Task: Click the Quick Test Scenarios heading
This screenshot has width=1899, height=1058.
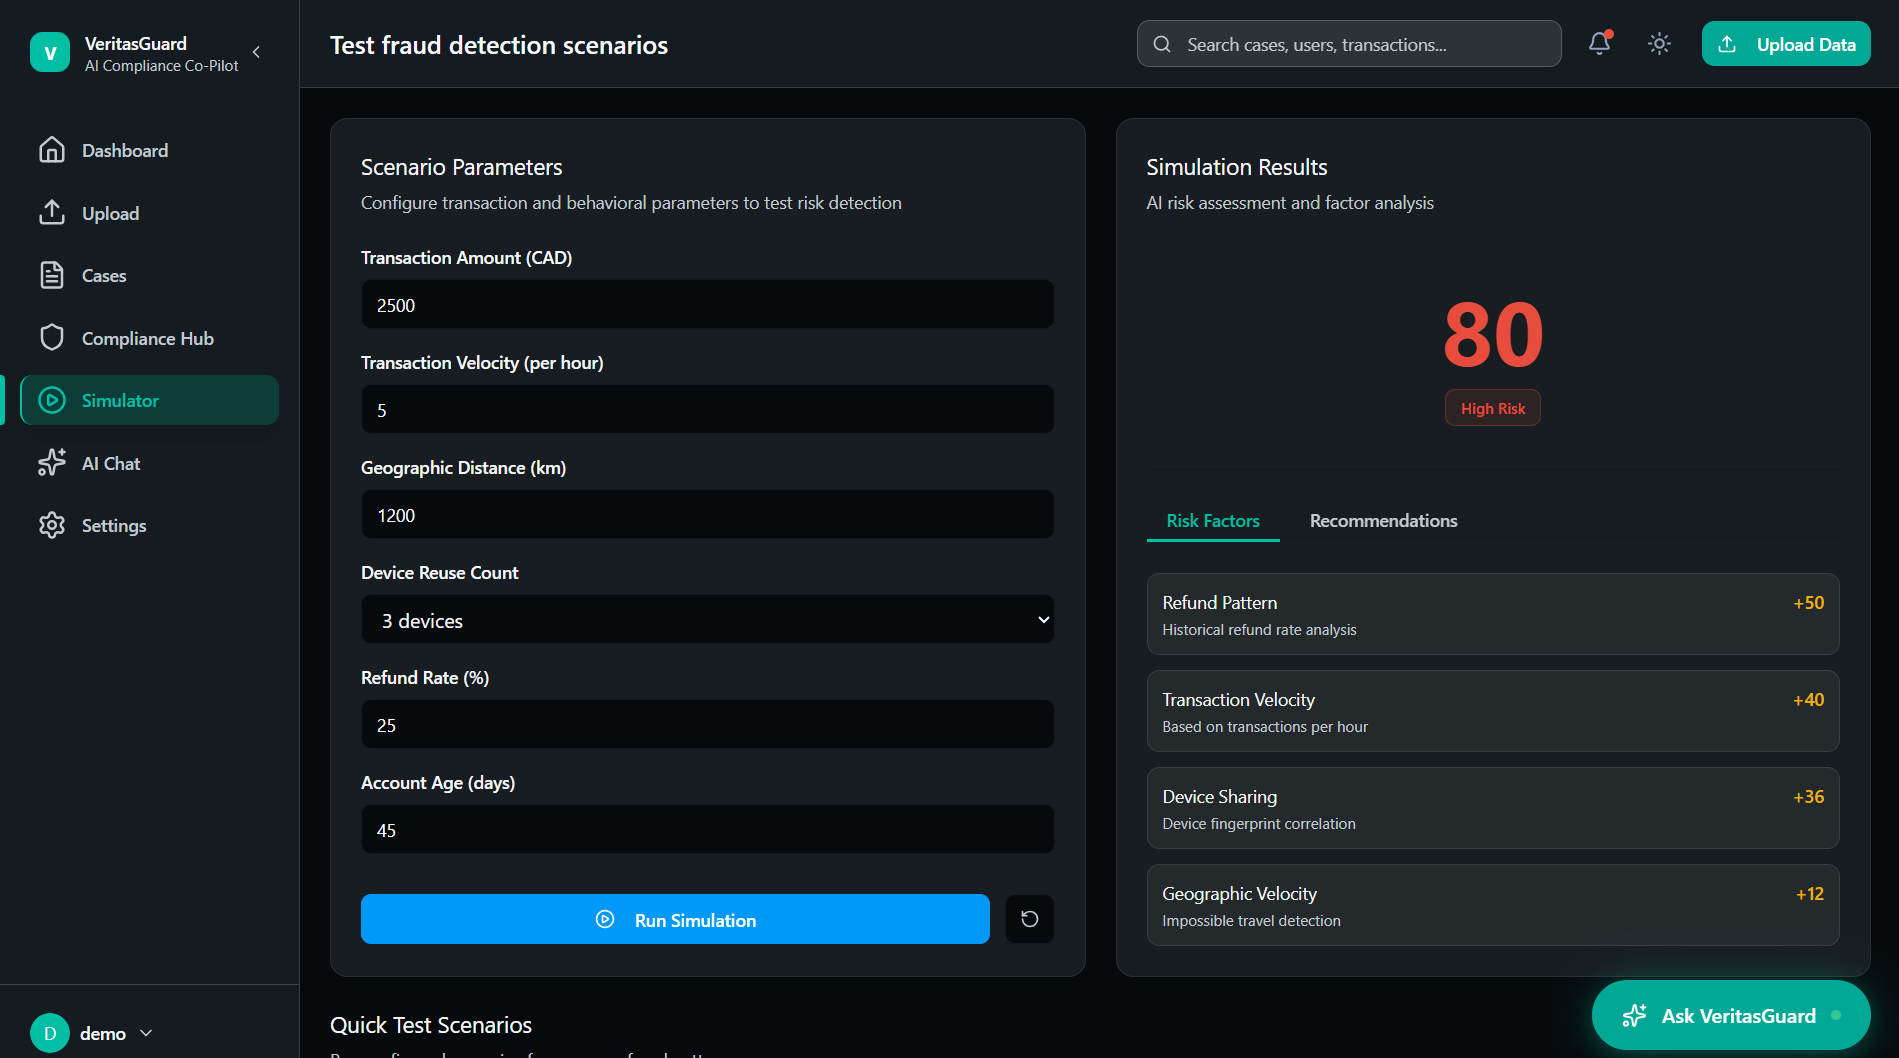Action: point(431,1025)
